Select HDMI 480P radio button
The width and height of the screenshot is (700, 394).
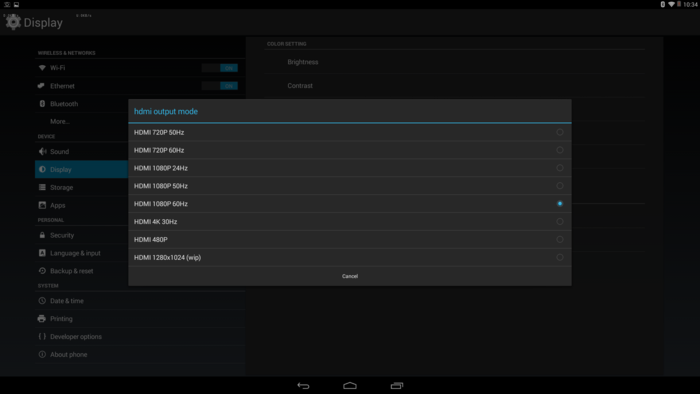point(559,239)
